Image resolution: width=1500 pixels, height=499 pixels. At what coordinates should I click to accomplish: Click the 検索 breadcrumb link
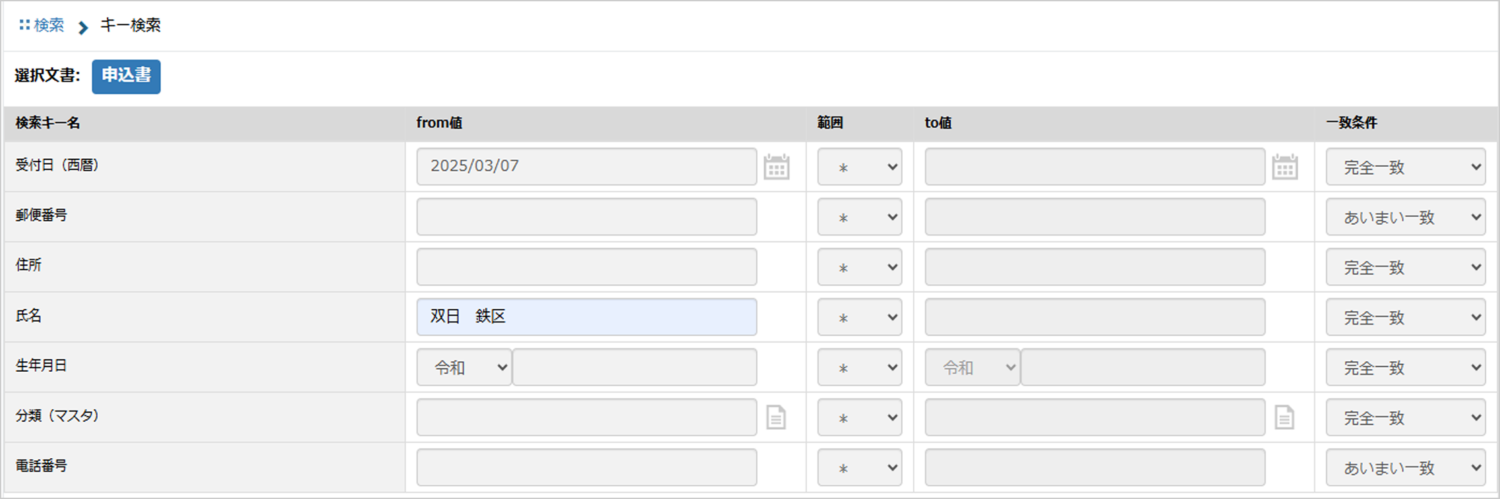[x=48, y=26]
